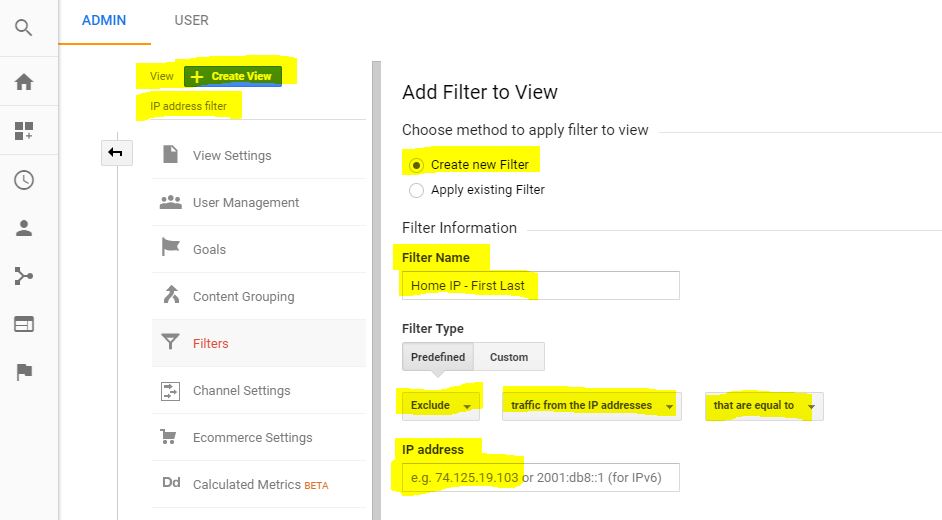Select the Create new Filter radio button

[417, 165]
